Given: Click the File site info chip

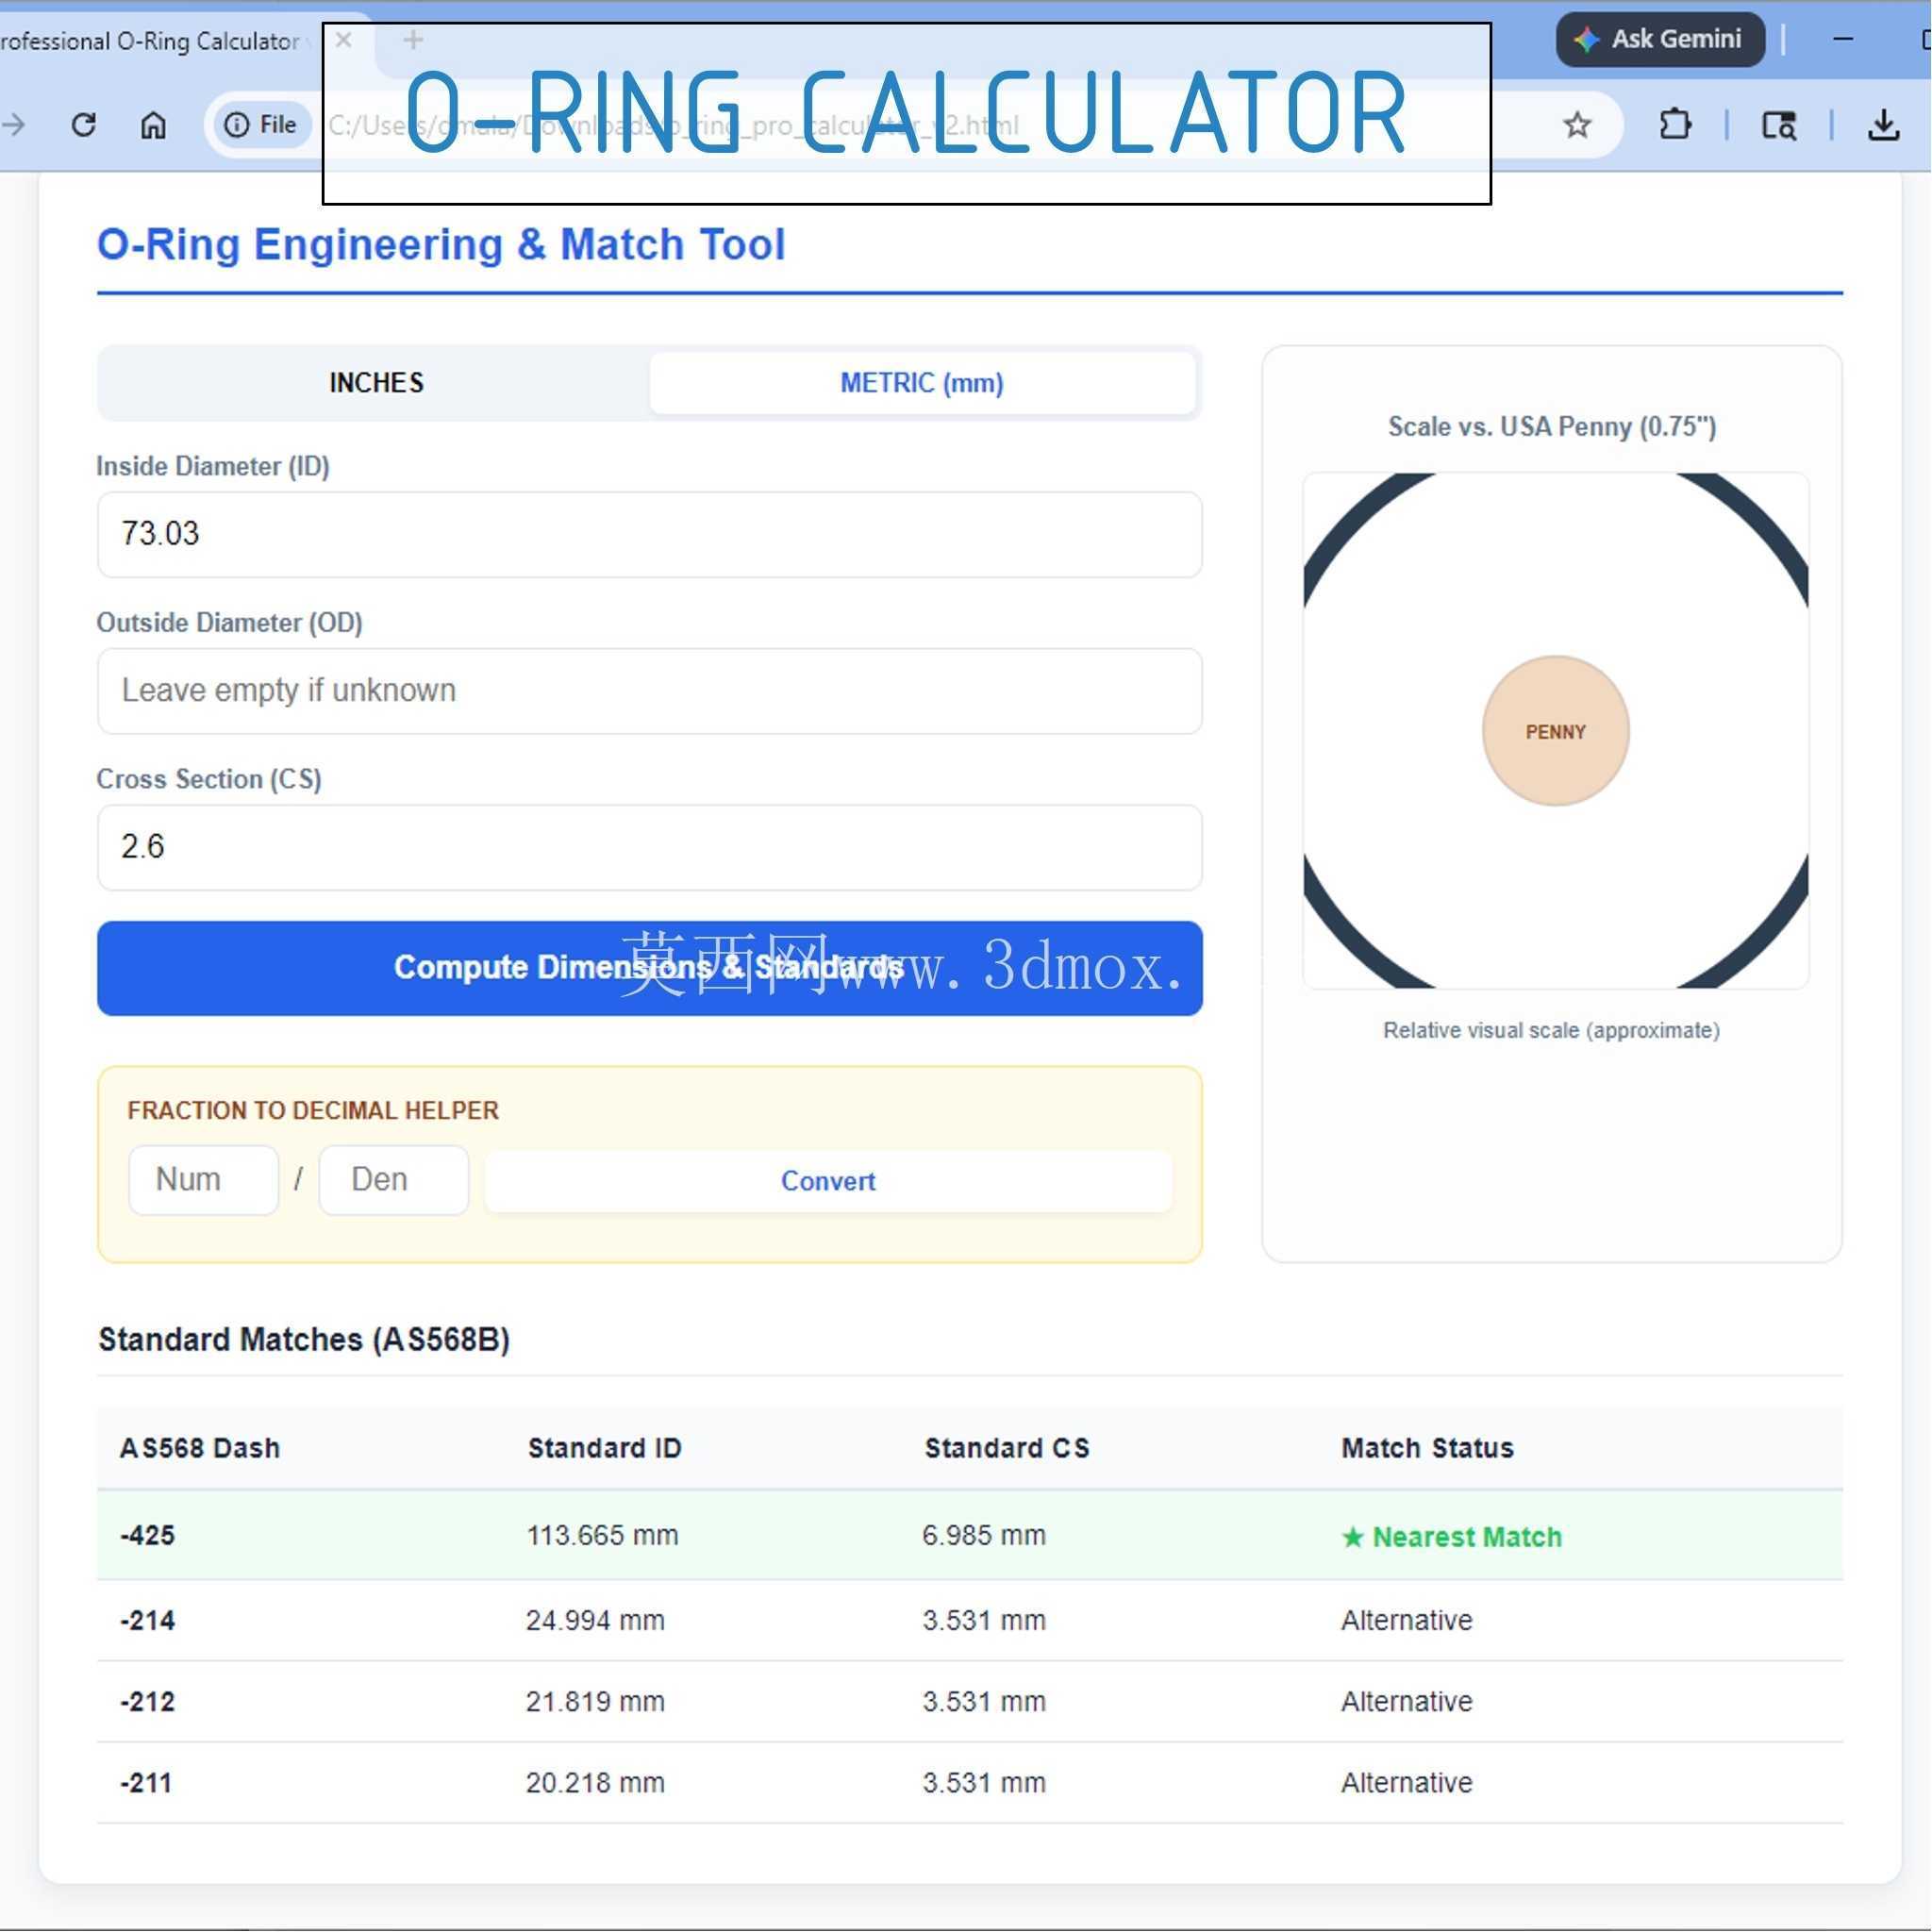Looking at the screenshot, I should pos(262,125).
